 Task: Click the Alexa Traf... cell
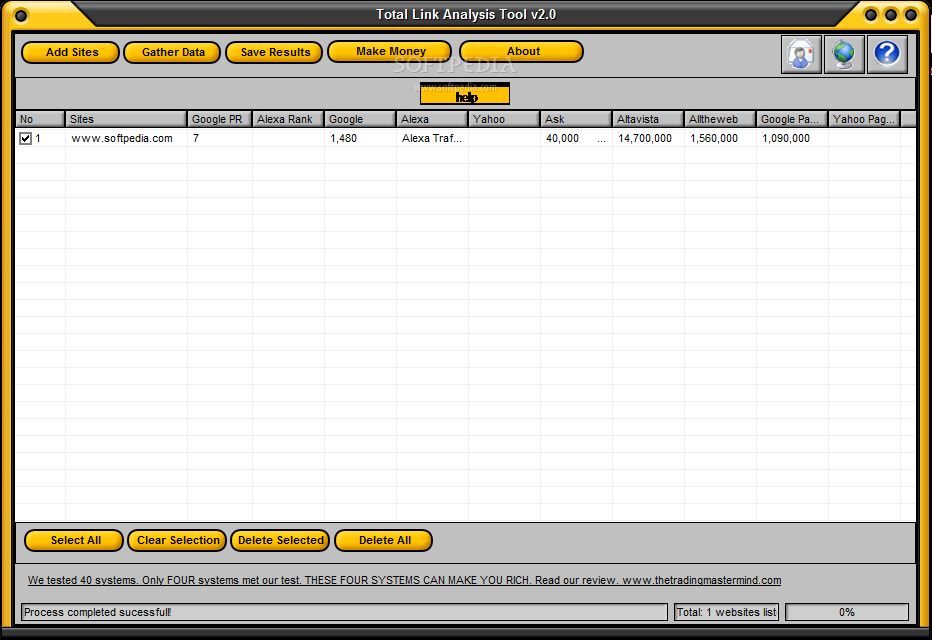432,138
